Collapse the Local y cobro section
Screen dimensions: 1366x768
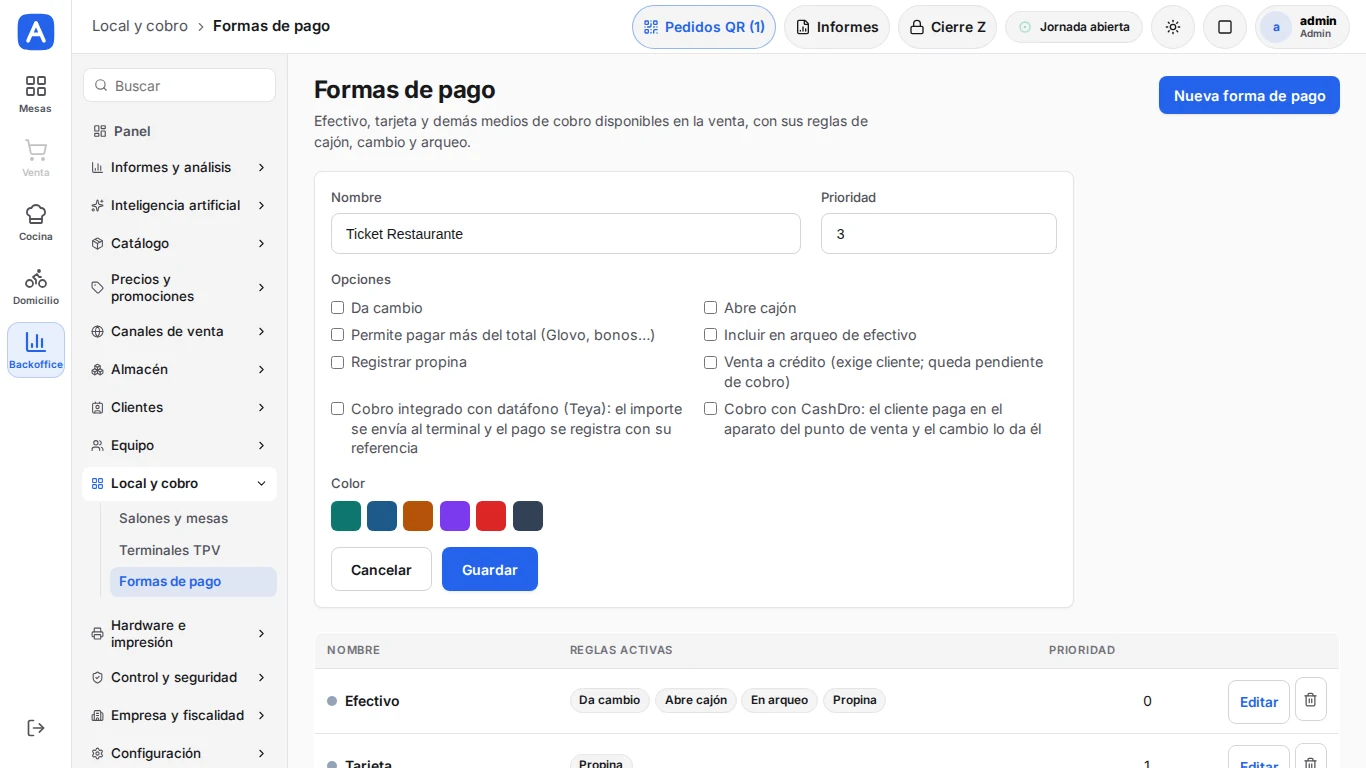tap(179, 483)
